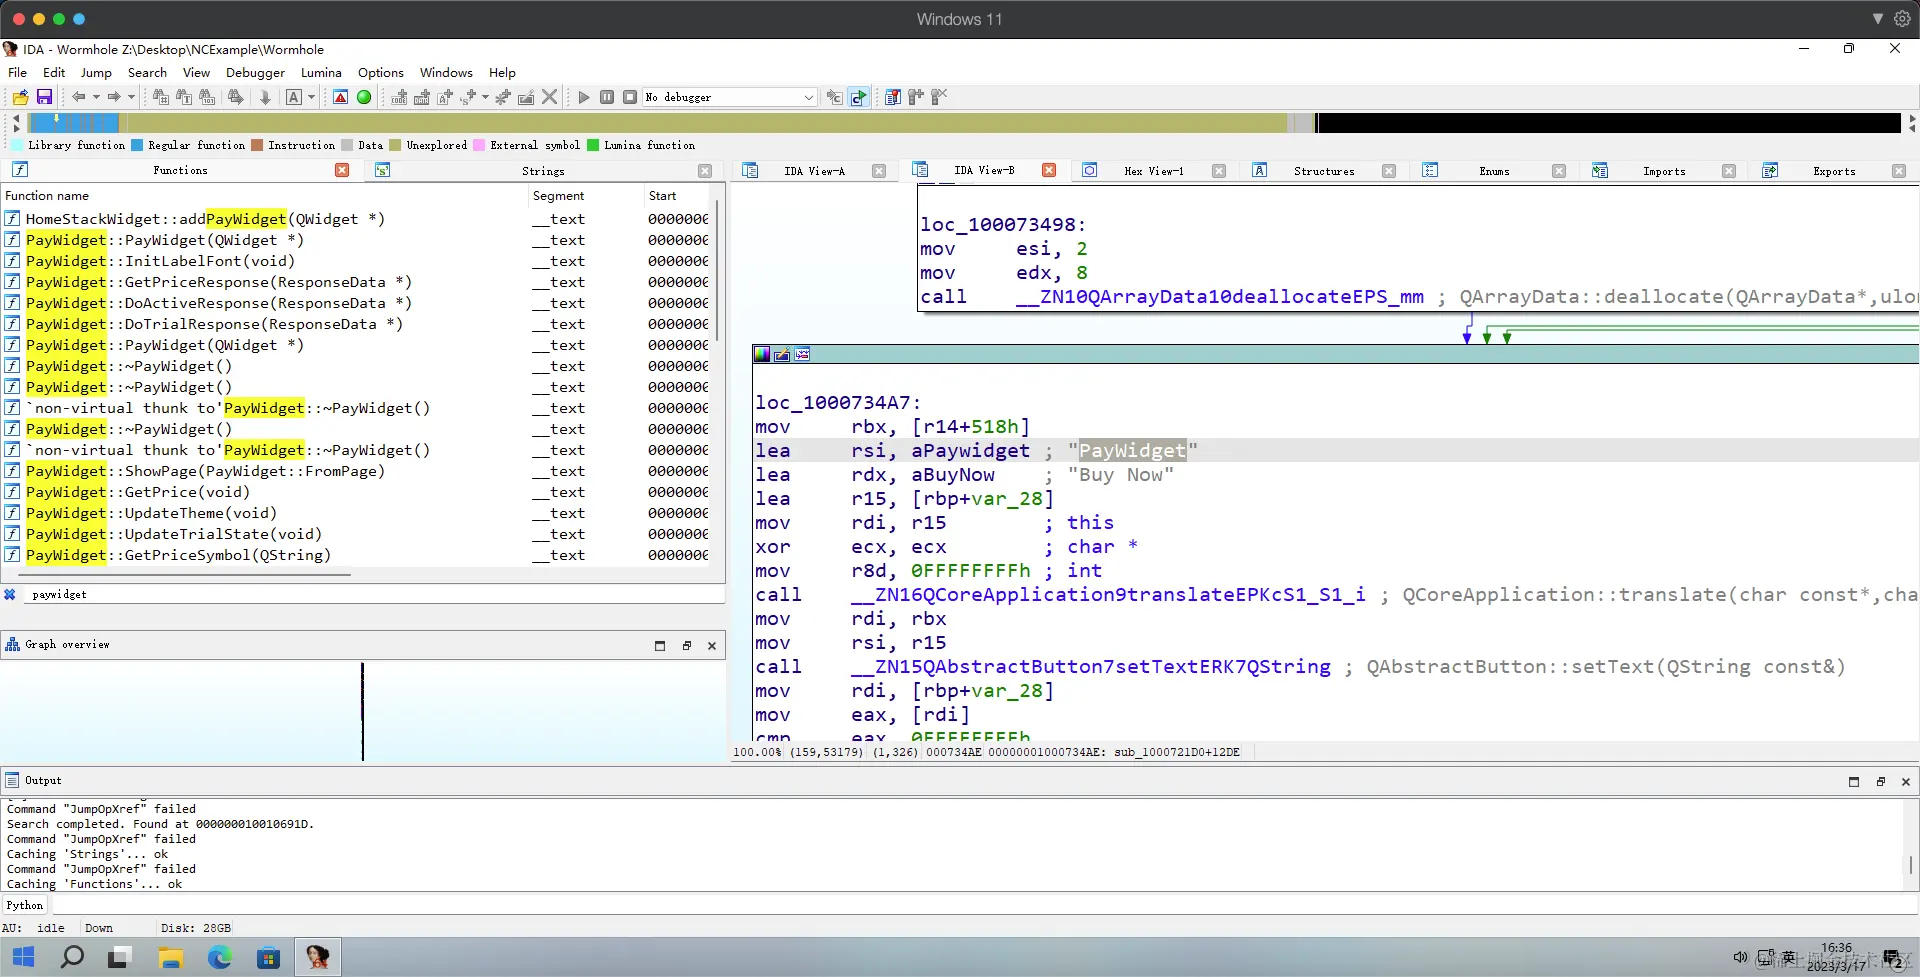Screen dimensions: 1920x977
Task: Select HomeStackWidget::addPayWidget function row
Action: click(355, 219)
